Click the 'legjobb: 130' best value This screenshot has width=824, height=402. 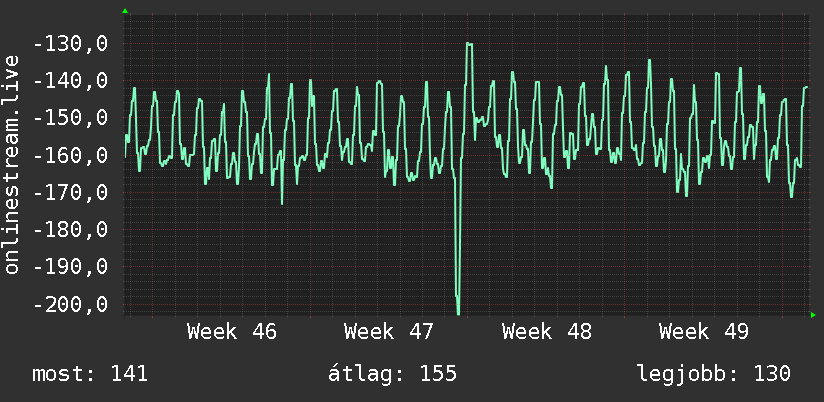point(714,374)
